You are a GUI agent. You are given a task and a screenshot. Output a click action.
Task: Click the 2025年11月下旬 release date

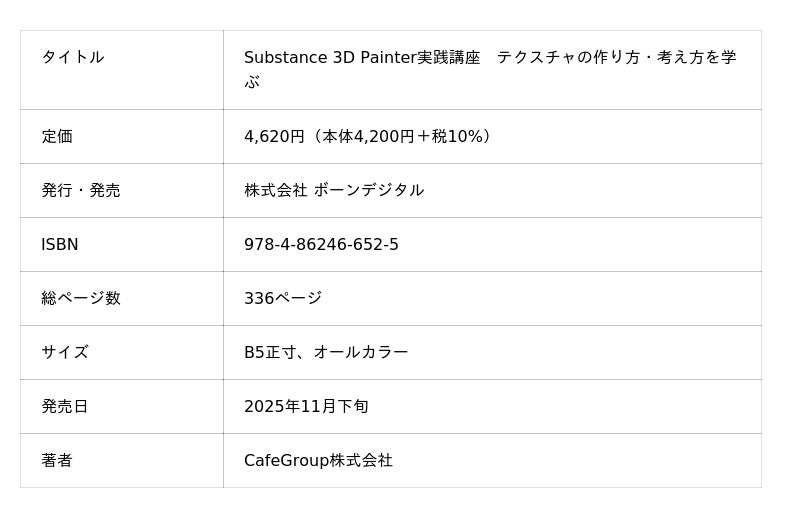306,407
